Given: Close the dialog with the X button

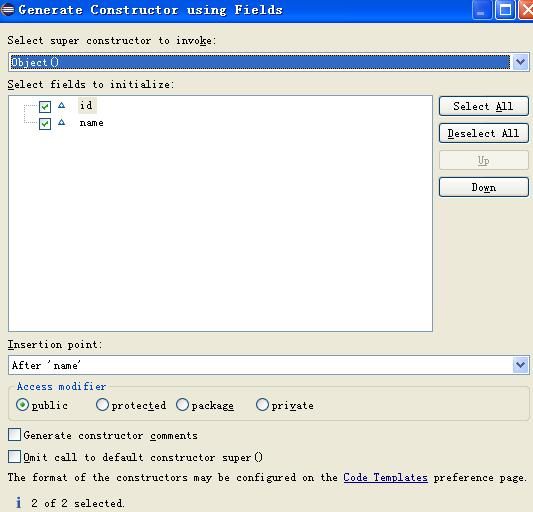Looking at the screenshot, I should tap(526, 10).
